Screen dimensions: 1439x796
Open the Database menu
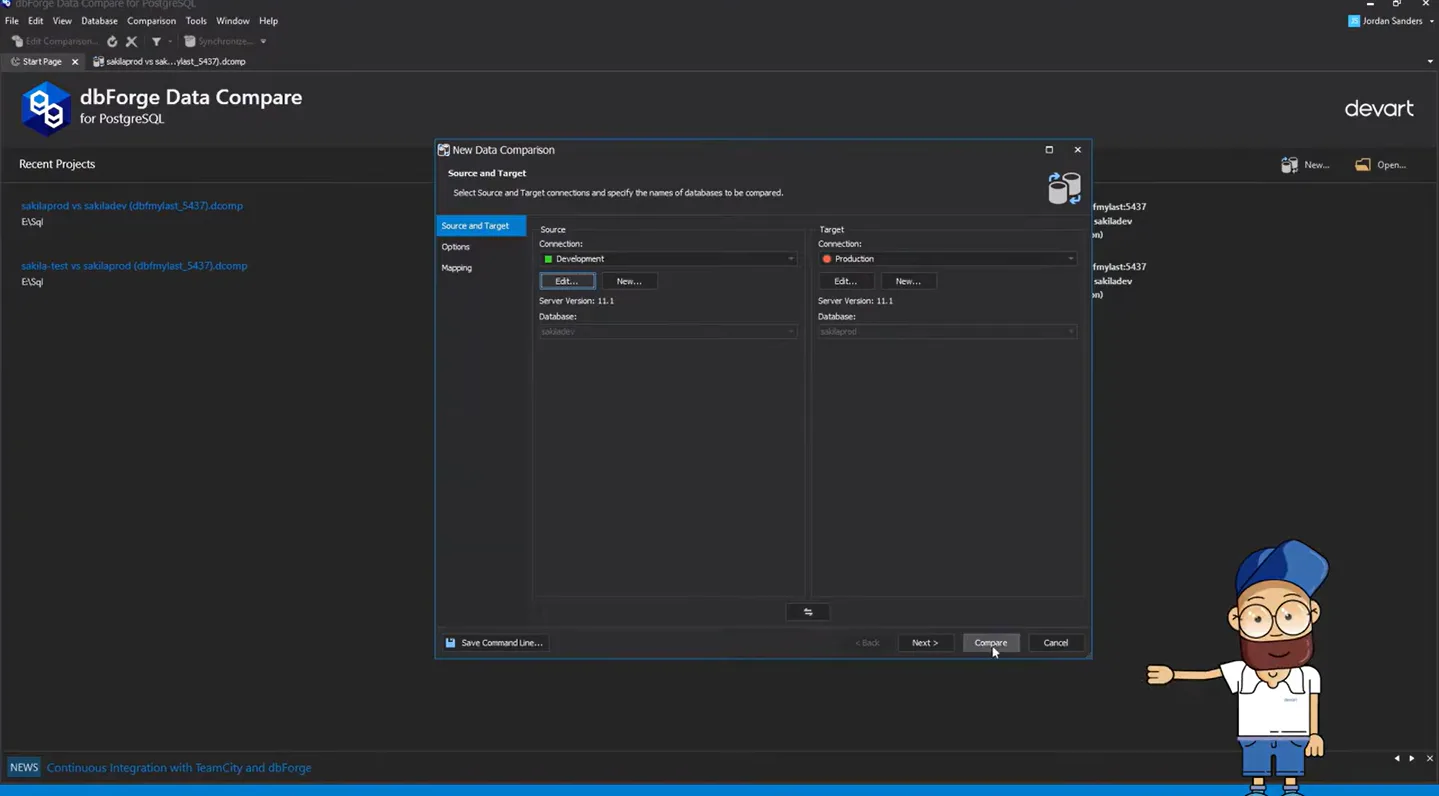(x=99, y=21)
